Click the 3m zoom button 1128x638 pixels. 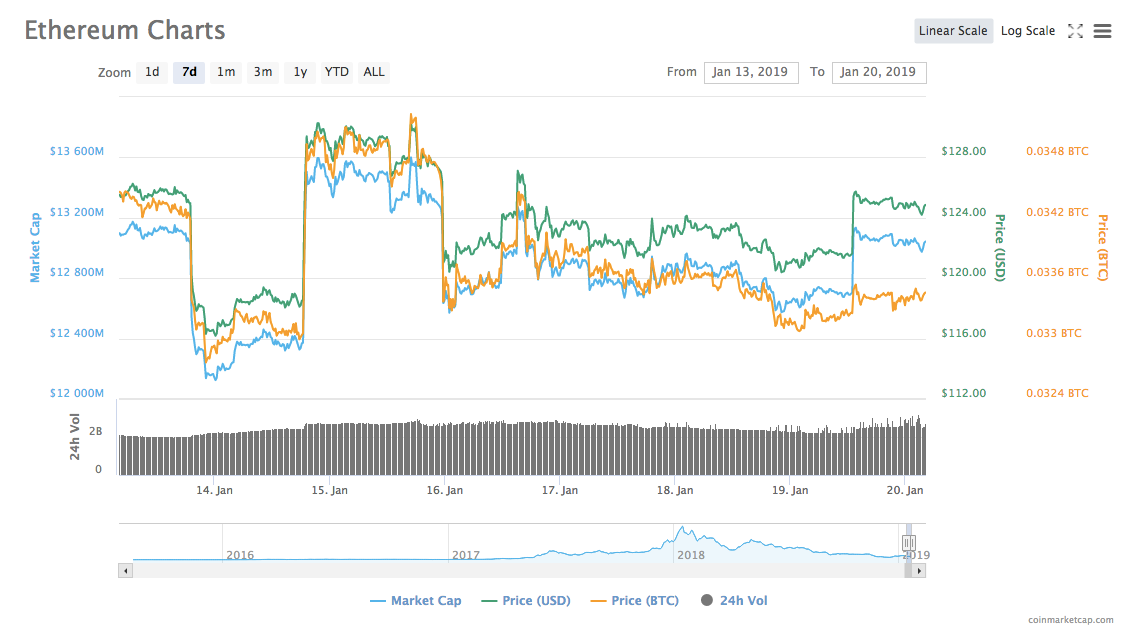pyautogui.click(x=263, y=72)
